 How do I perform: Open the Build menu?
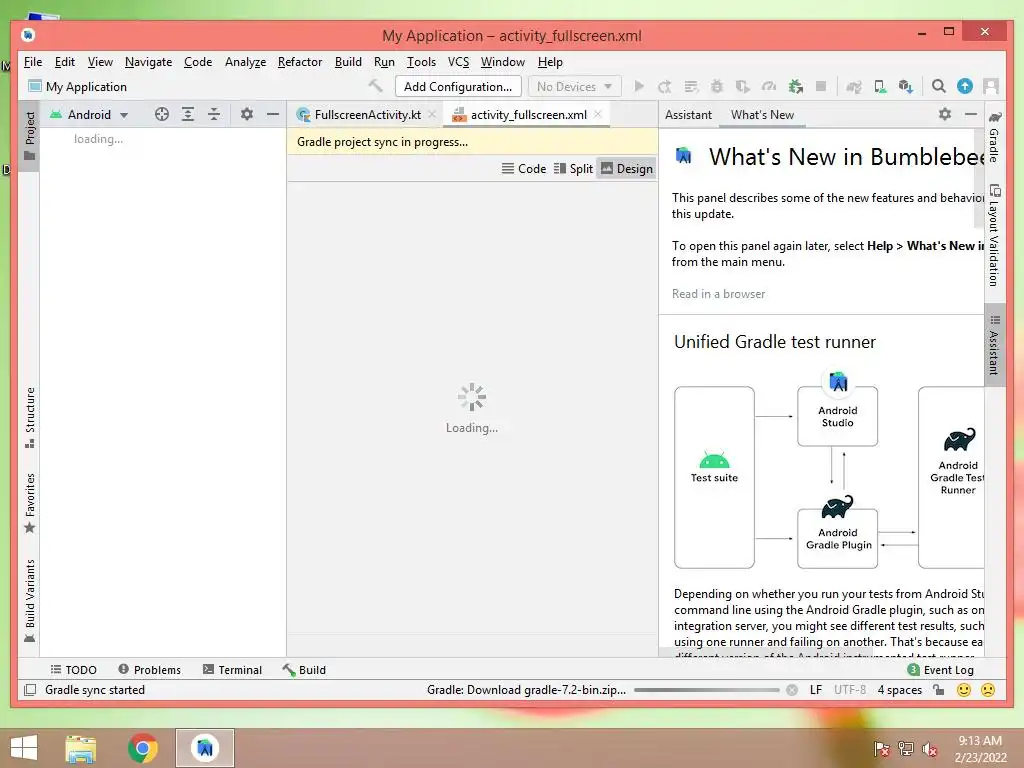point(348,62)
